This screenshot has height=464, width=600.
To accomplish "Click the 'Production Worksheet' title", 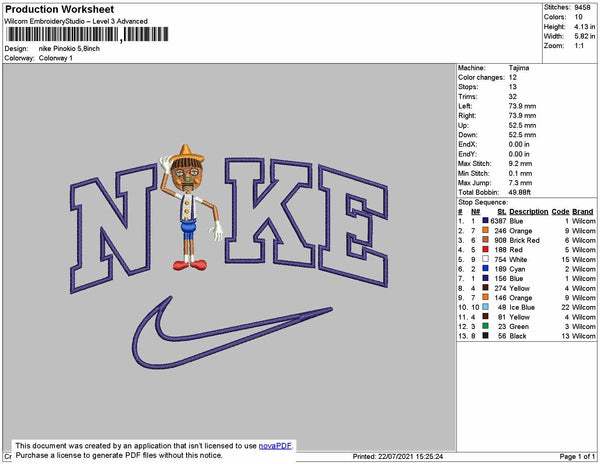I will click(59, 9).
